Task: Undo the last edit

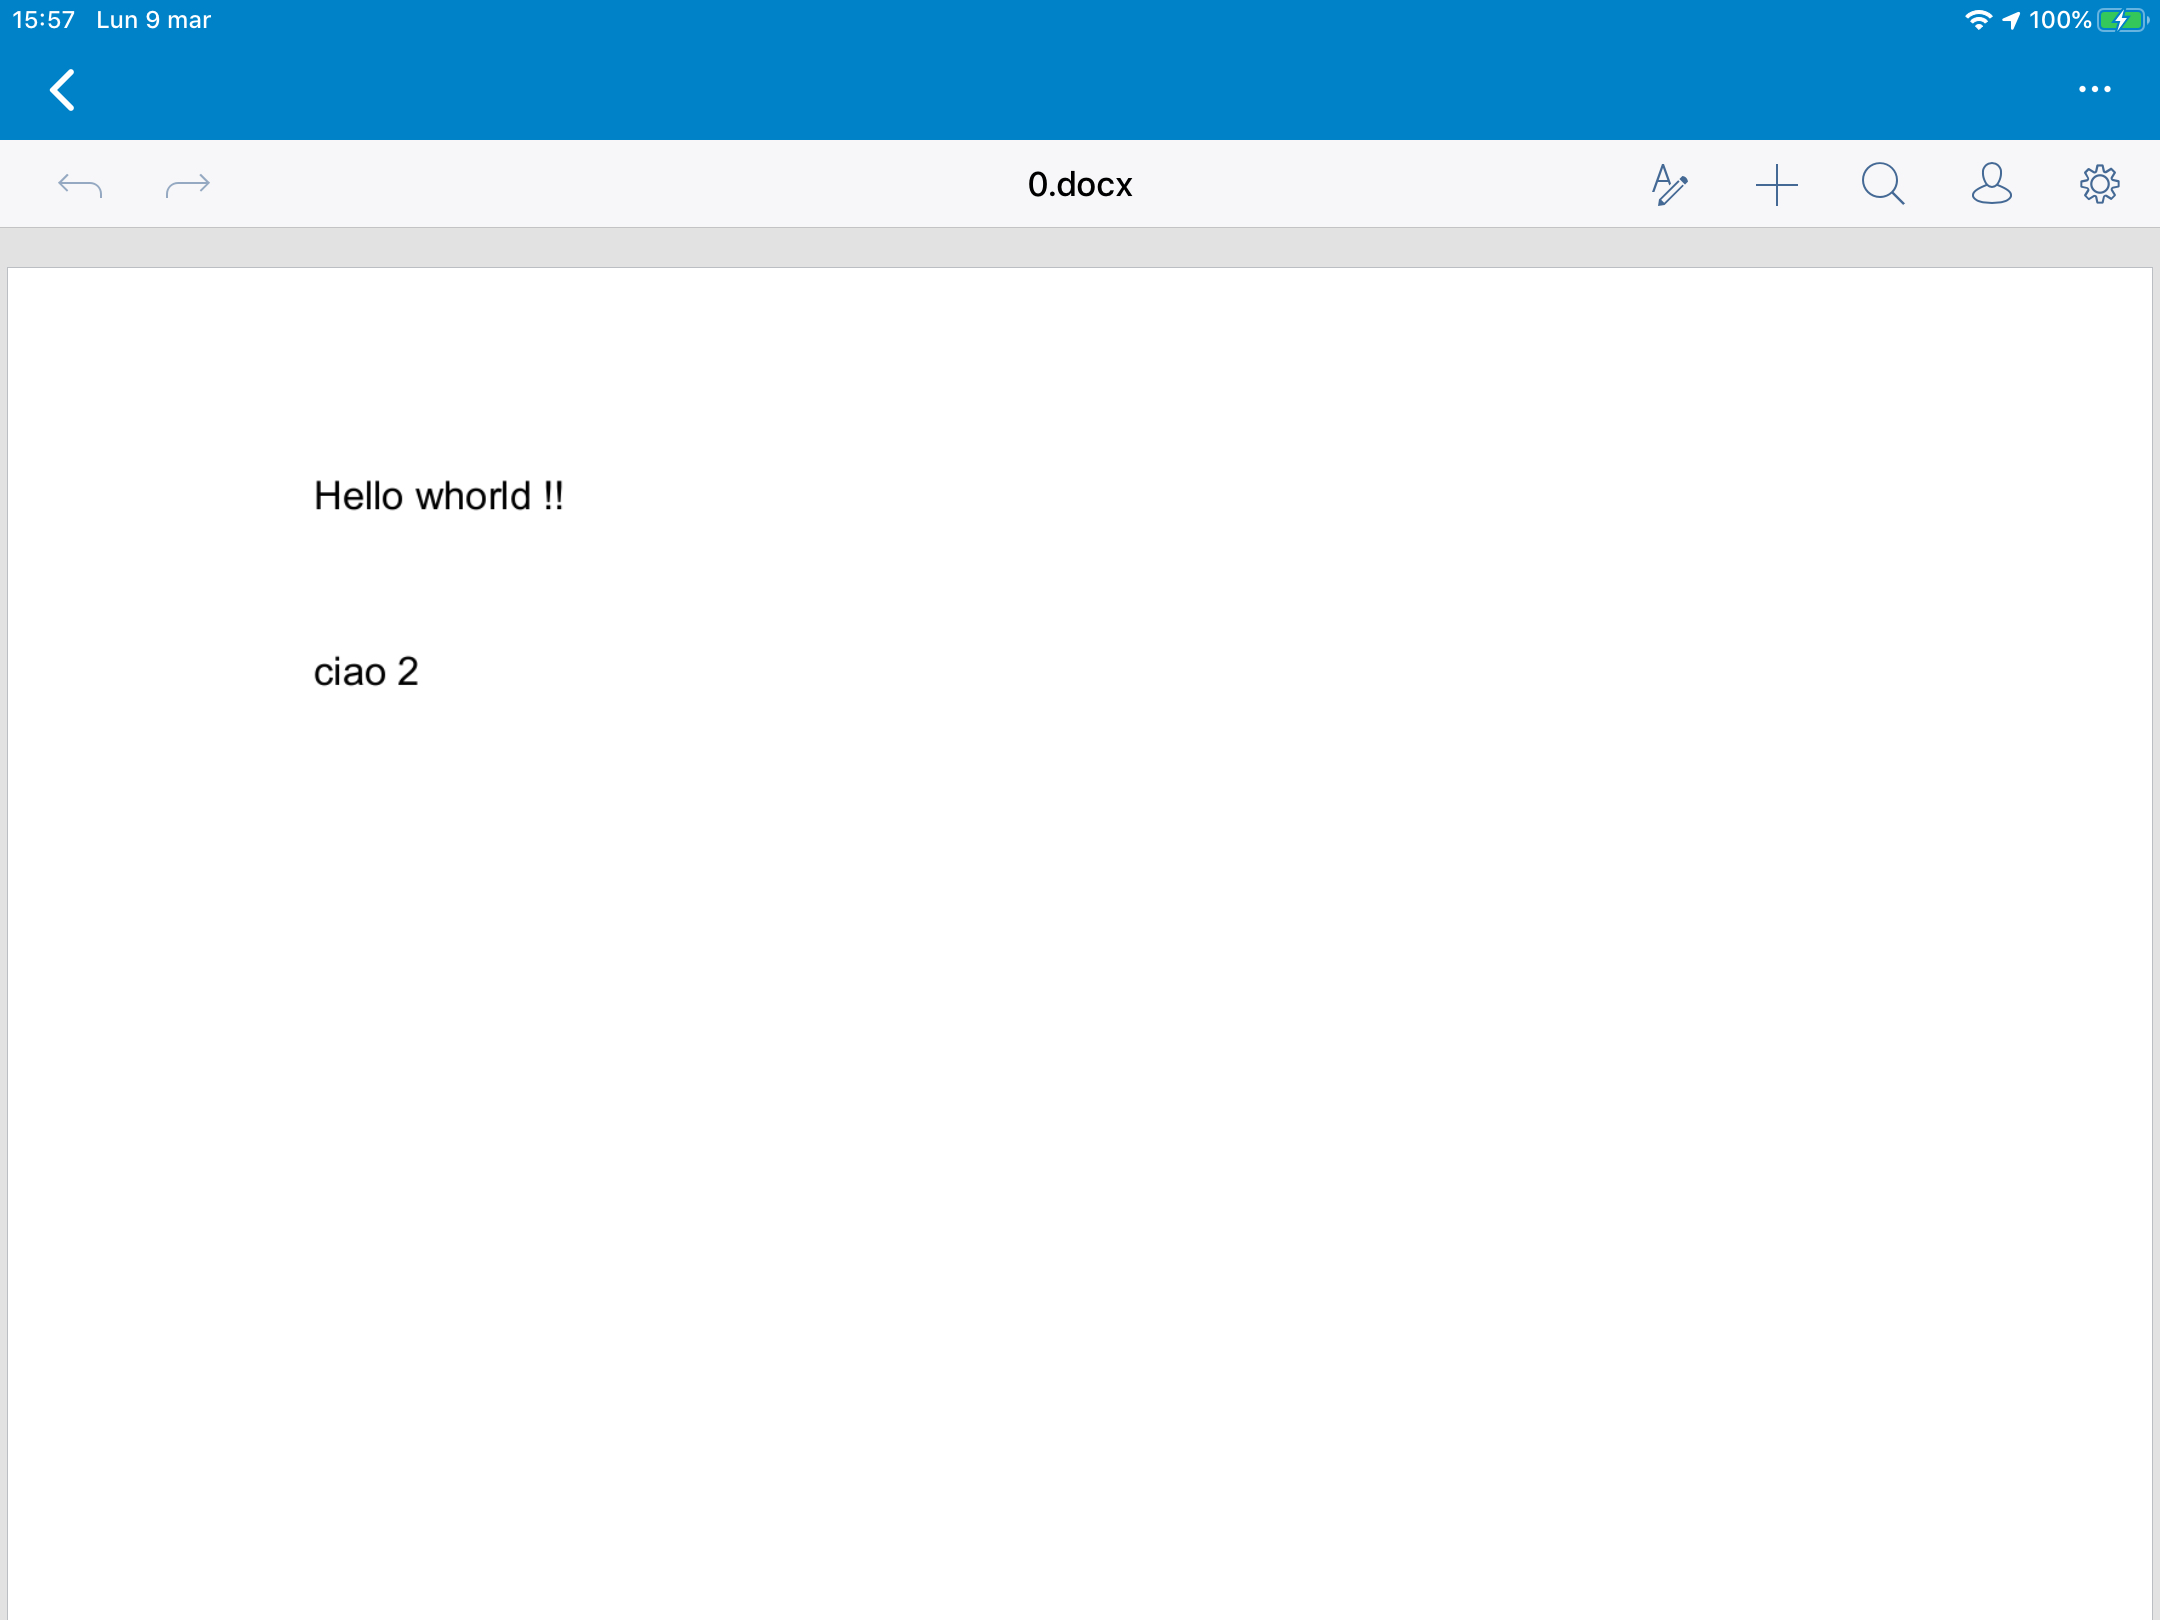Action: pos(80,185)
